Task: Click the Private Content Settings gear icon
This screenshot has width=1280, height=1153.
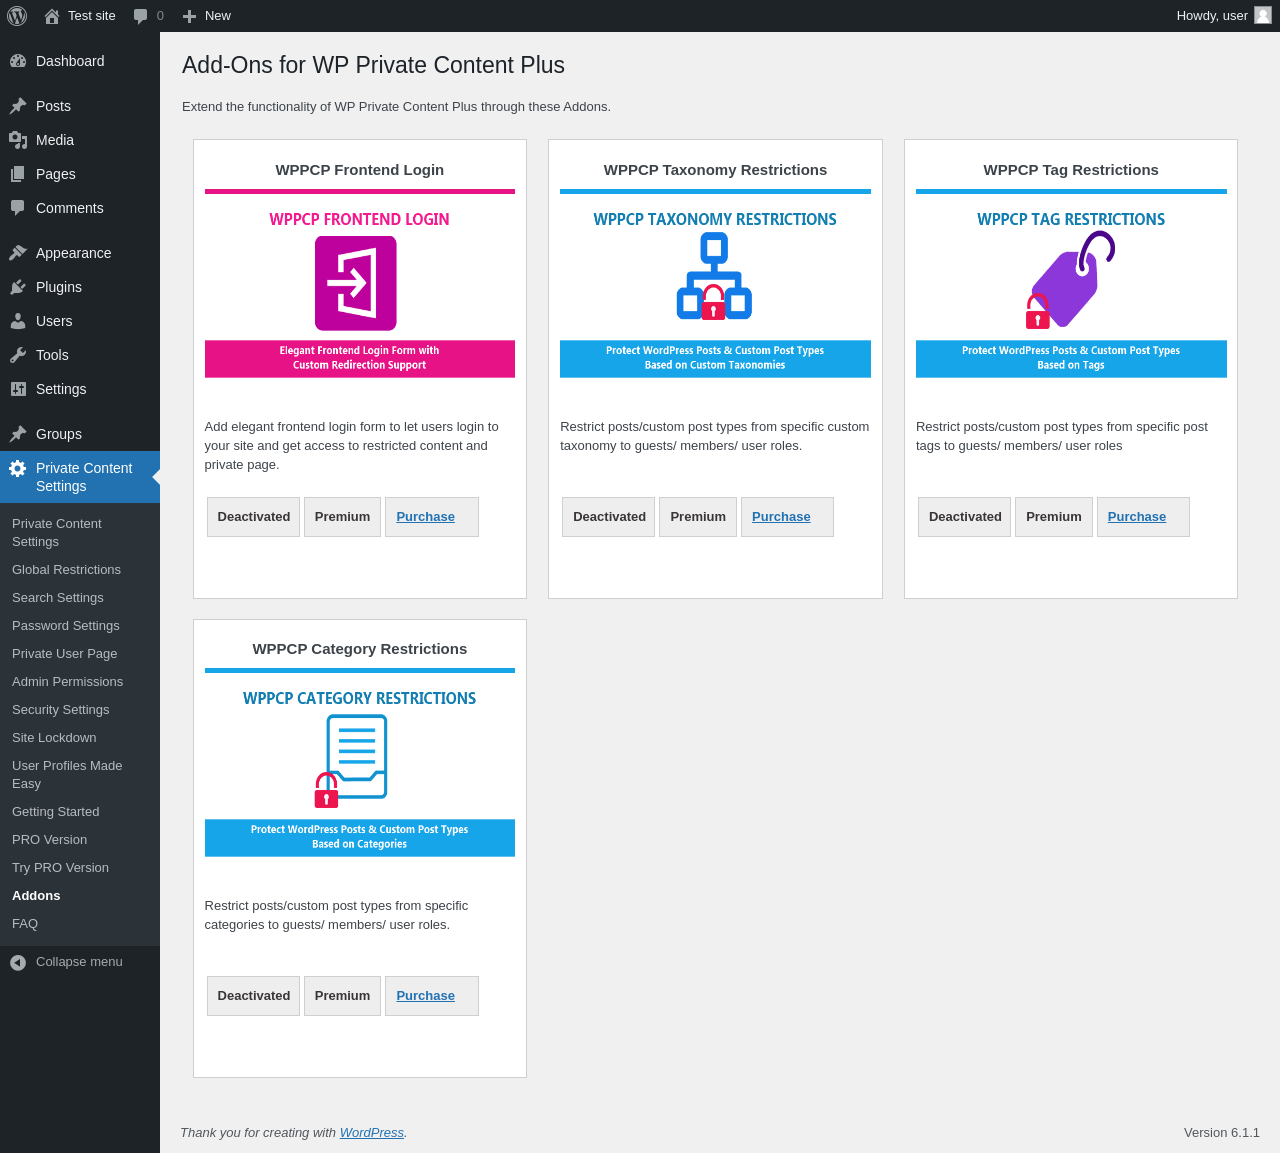Action: pyautogui.click(x=18, y=468)
